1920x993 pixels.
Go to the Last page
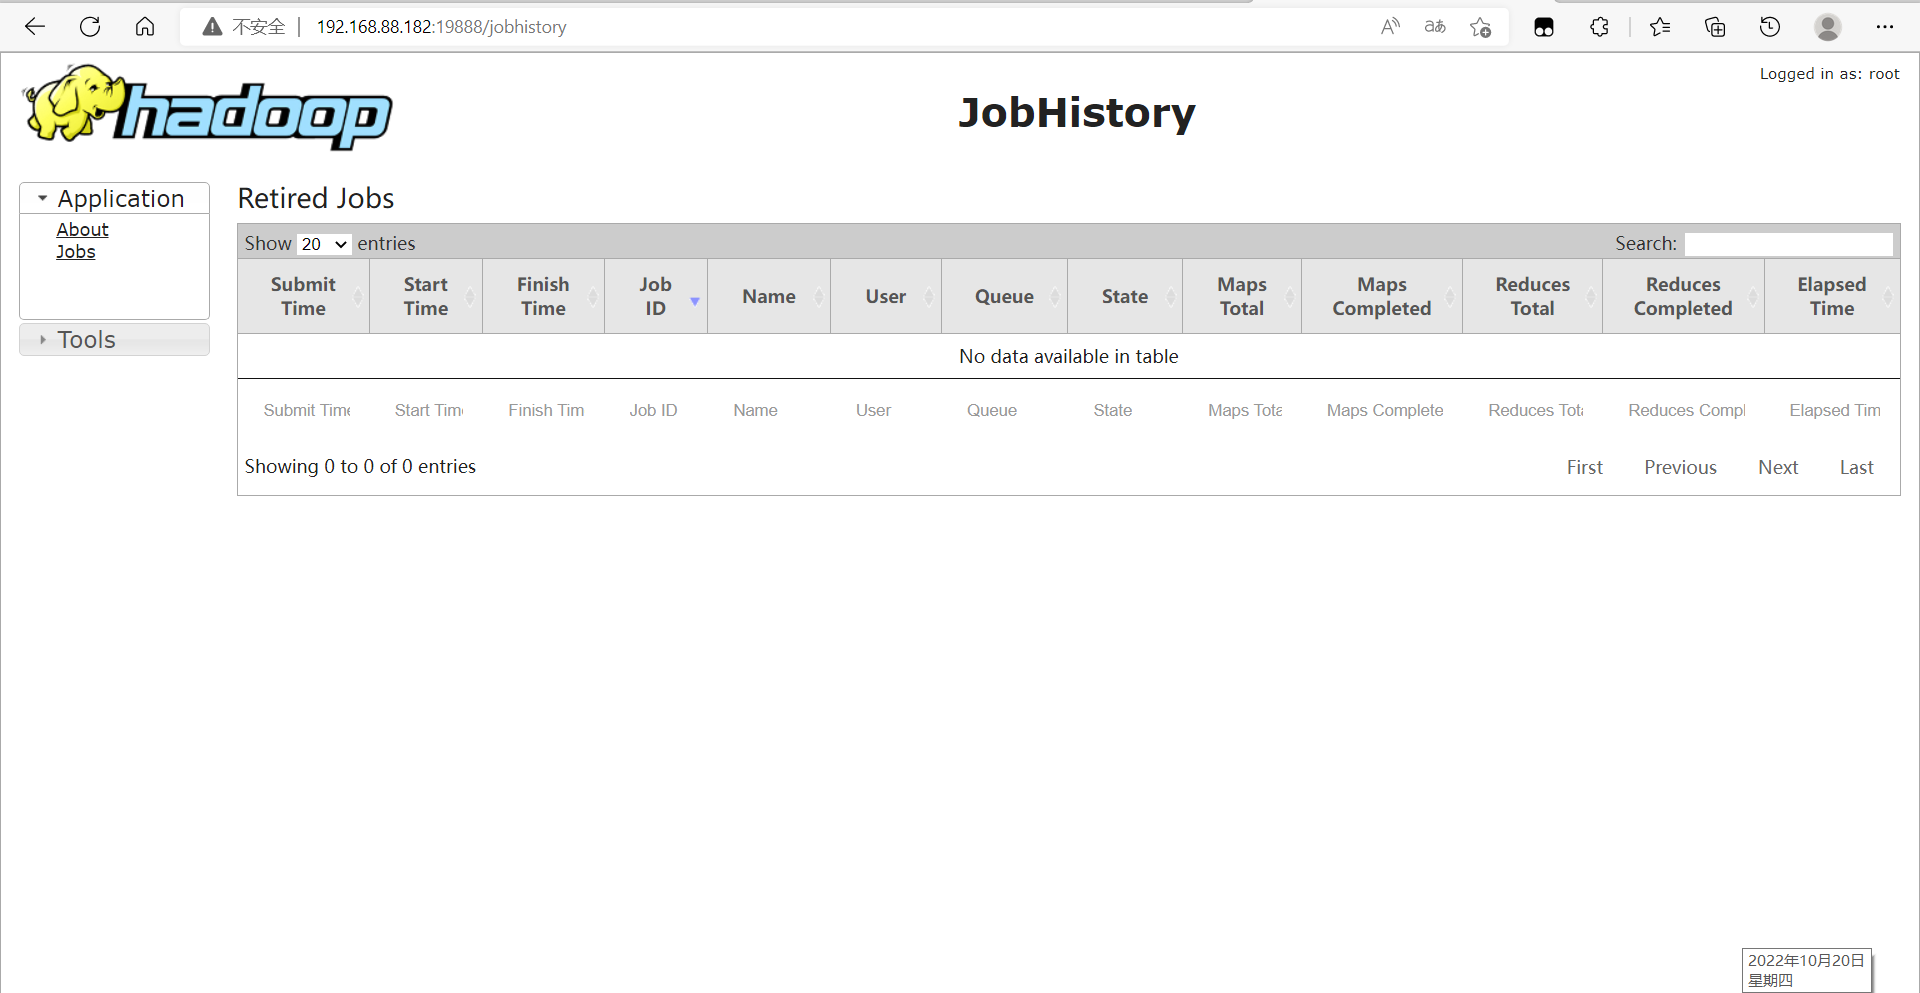click(x=1856, y=467)
